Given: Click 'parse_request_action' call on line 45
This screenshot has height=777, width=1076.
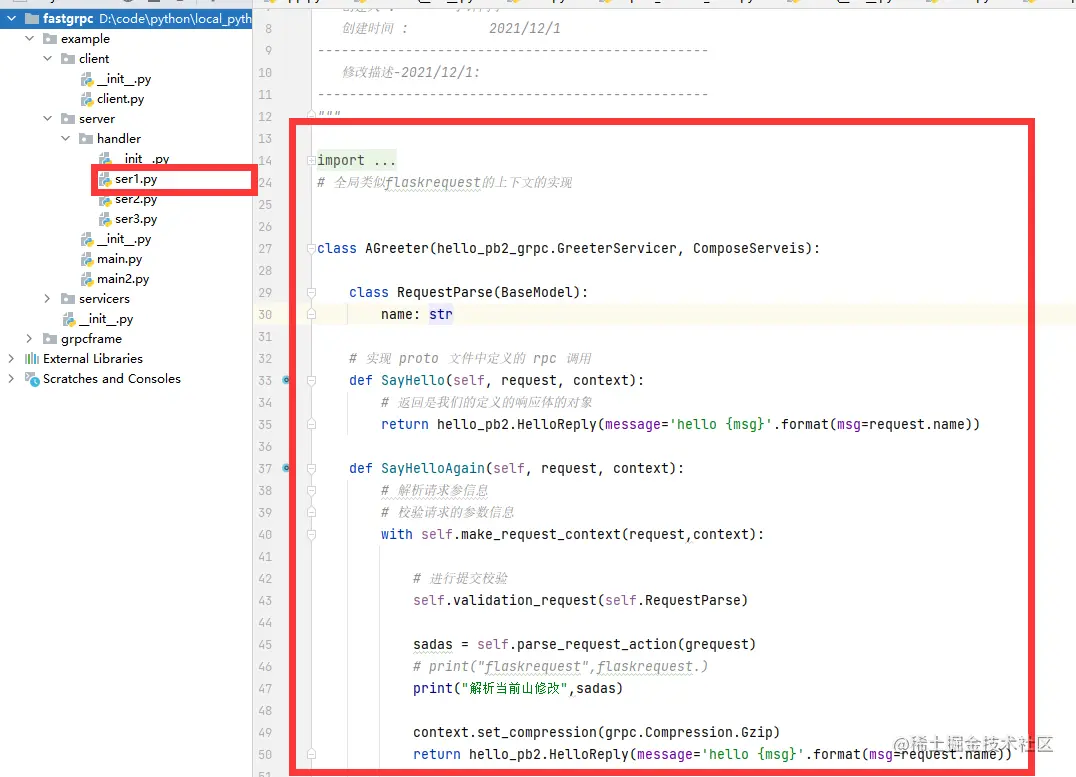Looking at the screenshot, I should point(597,645).
